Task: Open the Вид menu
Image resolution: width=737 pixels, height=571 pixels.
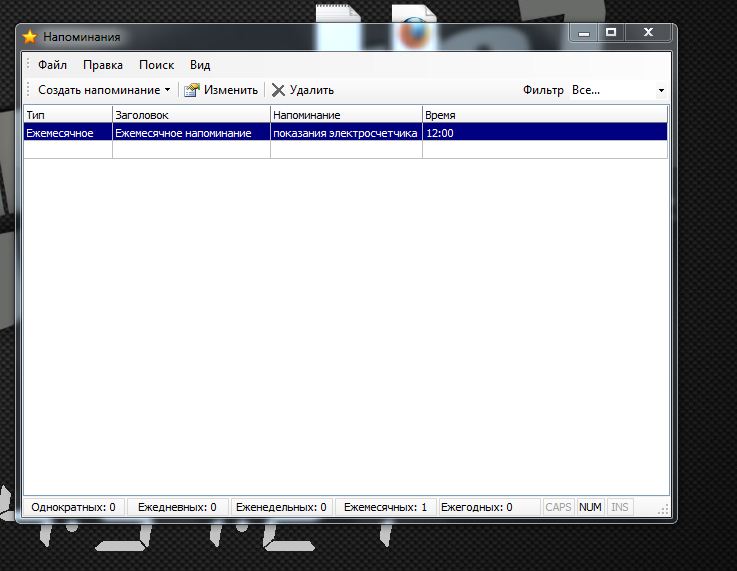Action: click(x=200, y=65)
